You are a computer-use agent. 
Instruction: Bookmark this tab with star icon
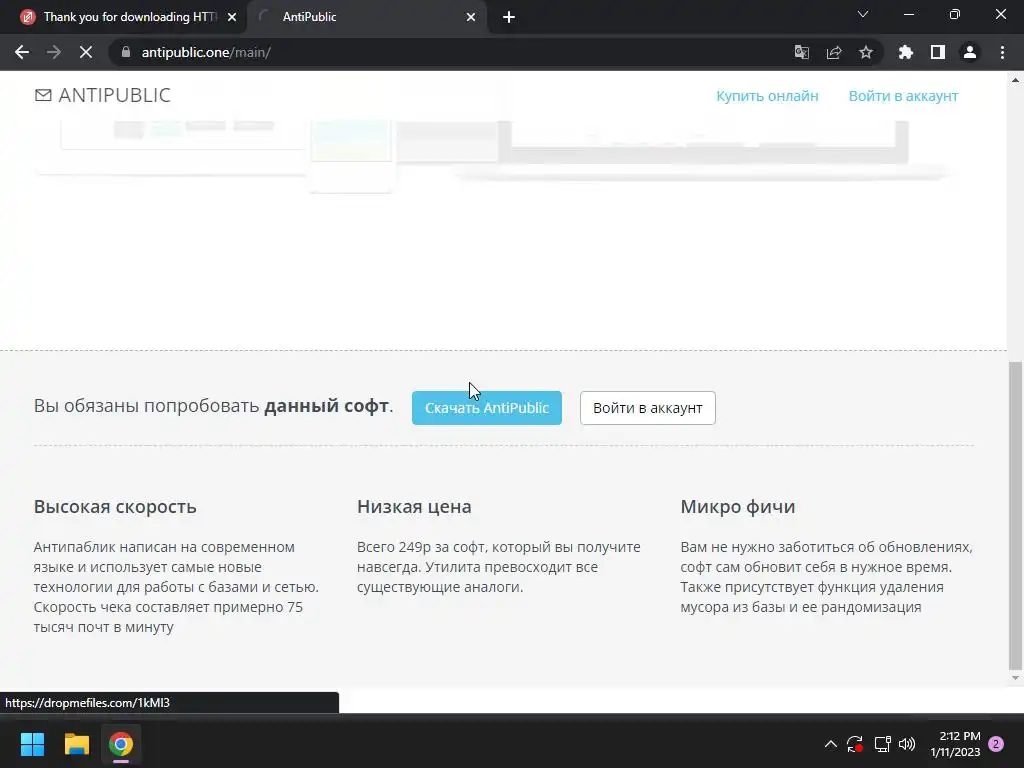tap(866, 52)
